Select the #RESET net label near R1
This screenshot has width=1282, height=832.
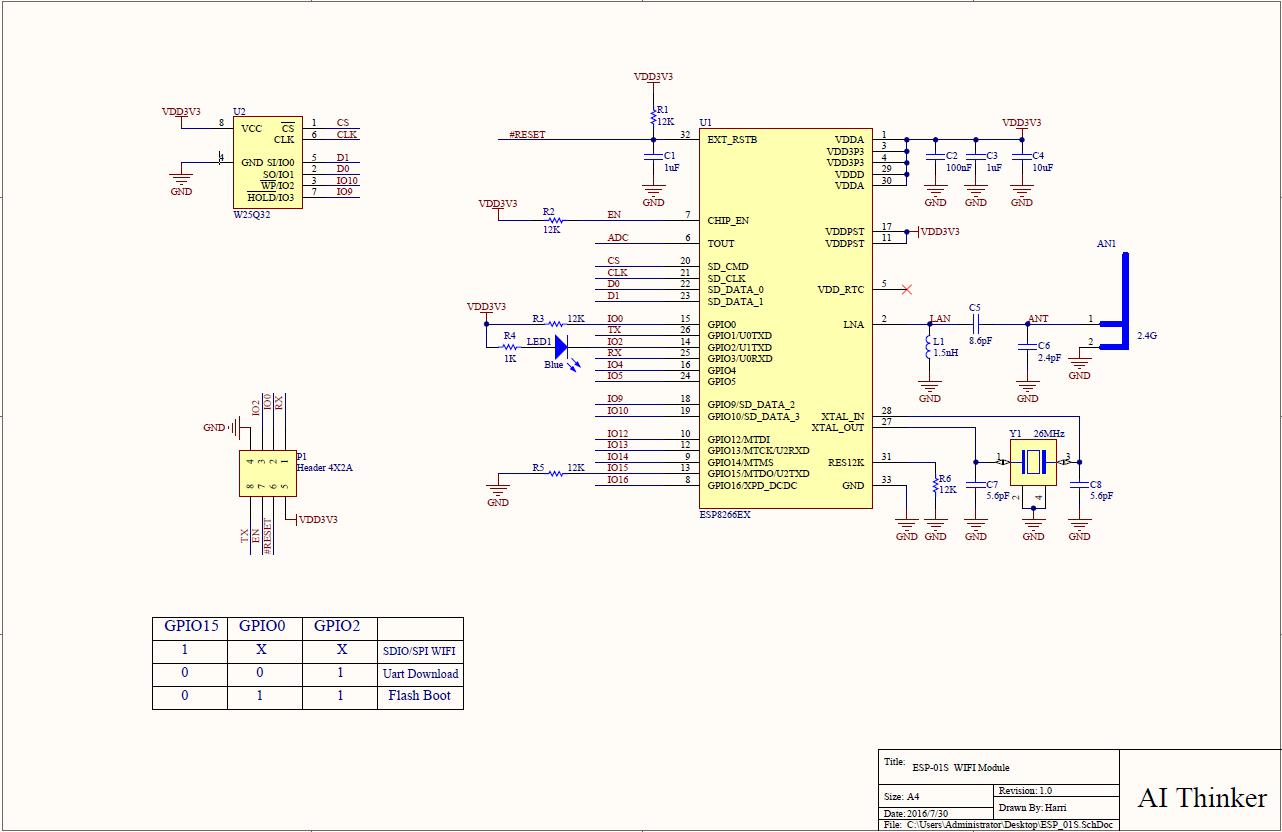click(x=527, y=134)
